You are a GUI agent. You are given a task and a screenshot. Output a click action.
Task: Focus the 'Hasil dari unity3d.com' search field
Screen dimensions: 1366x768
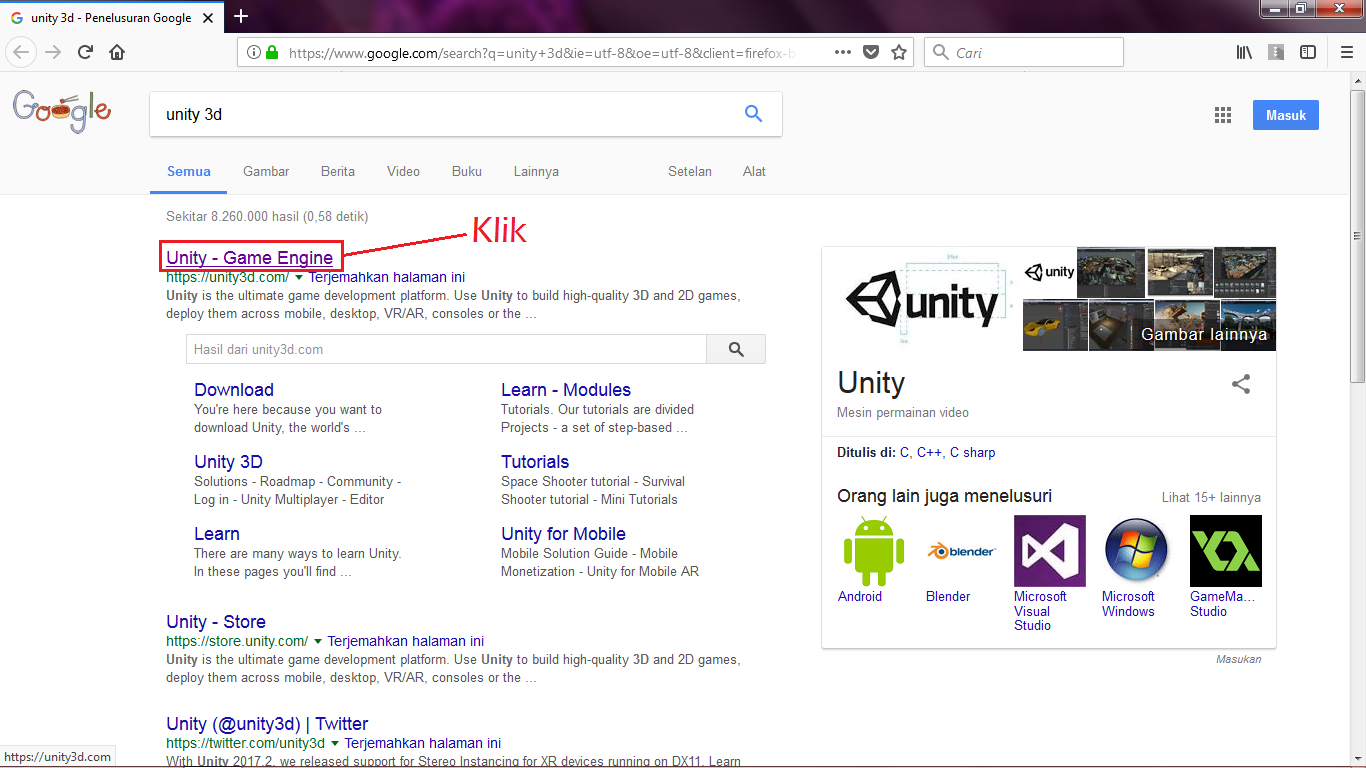[x=446, y=349]
